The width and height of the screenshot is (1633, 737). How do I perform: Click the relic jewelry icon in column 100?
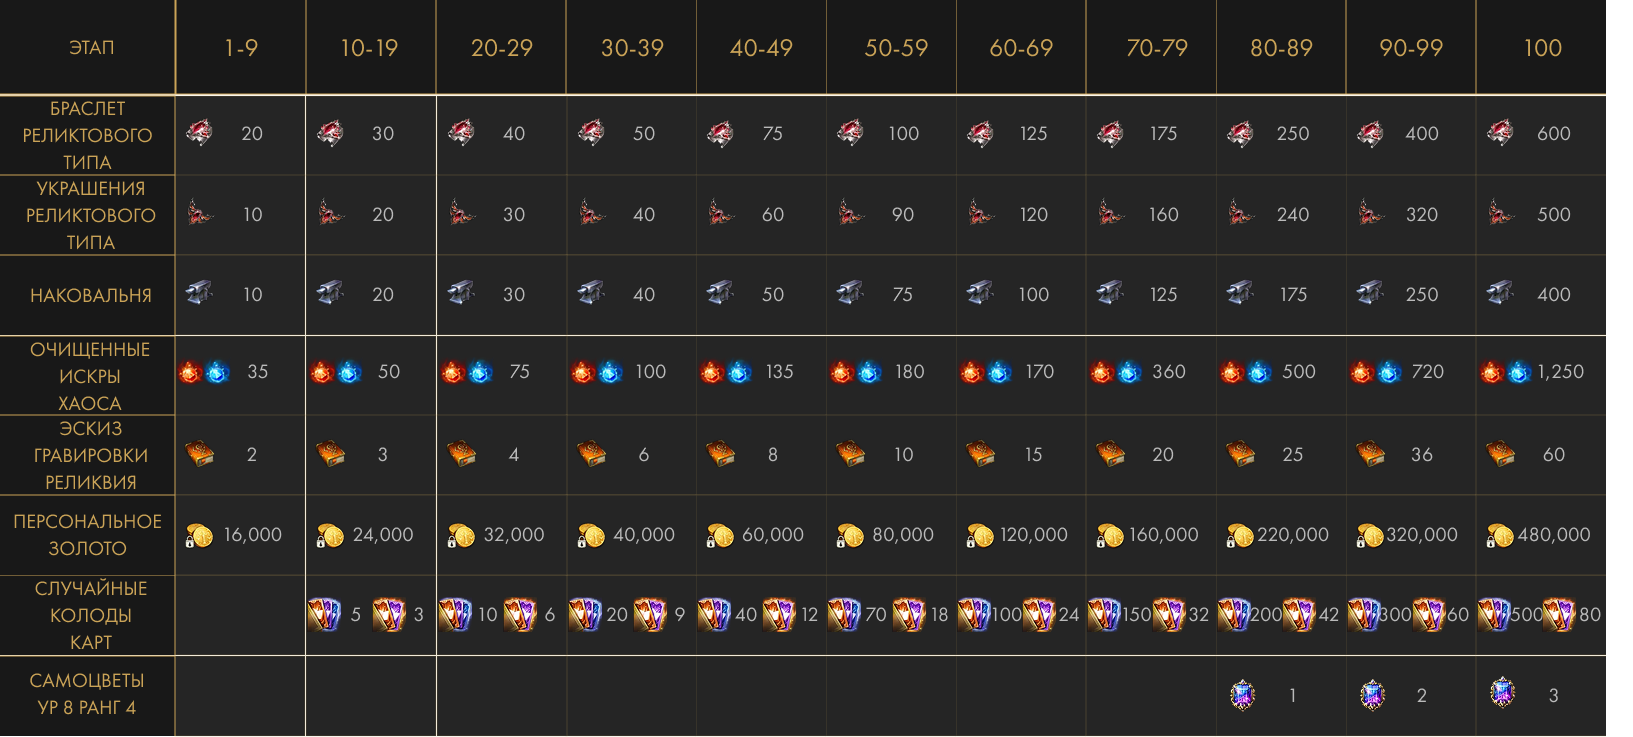(1500, 213)
